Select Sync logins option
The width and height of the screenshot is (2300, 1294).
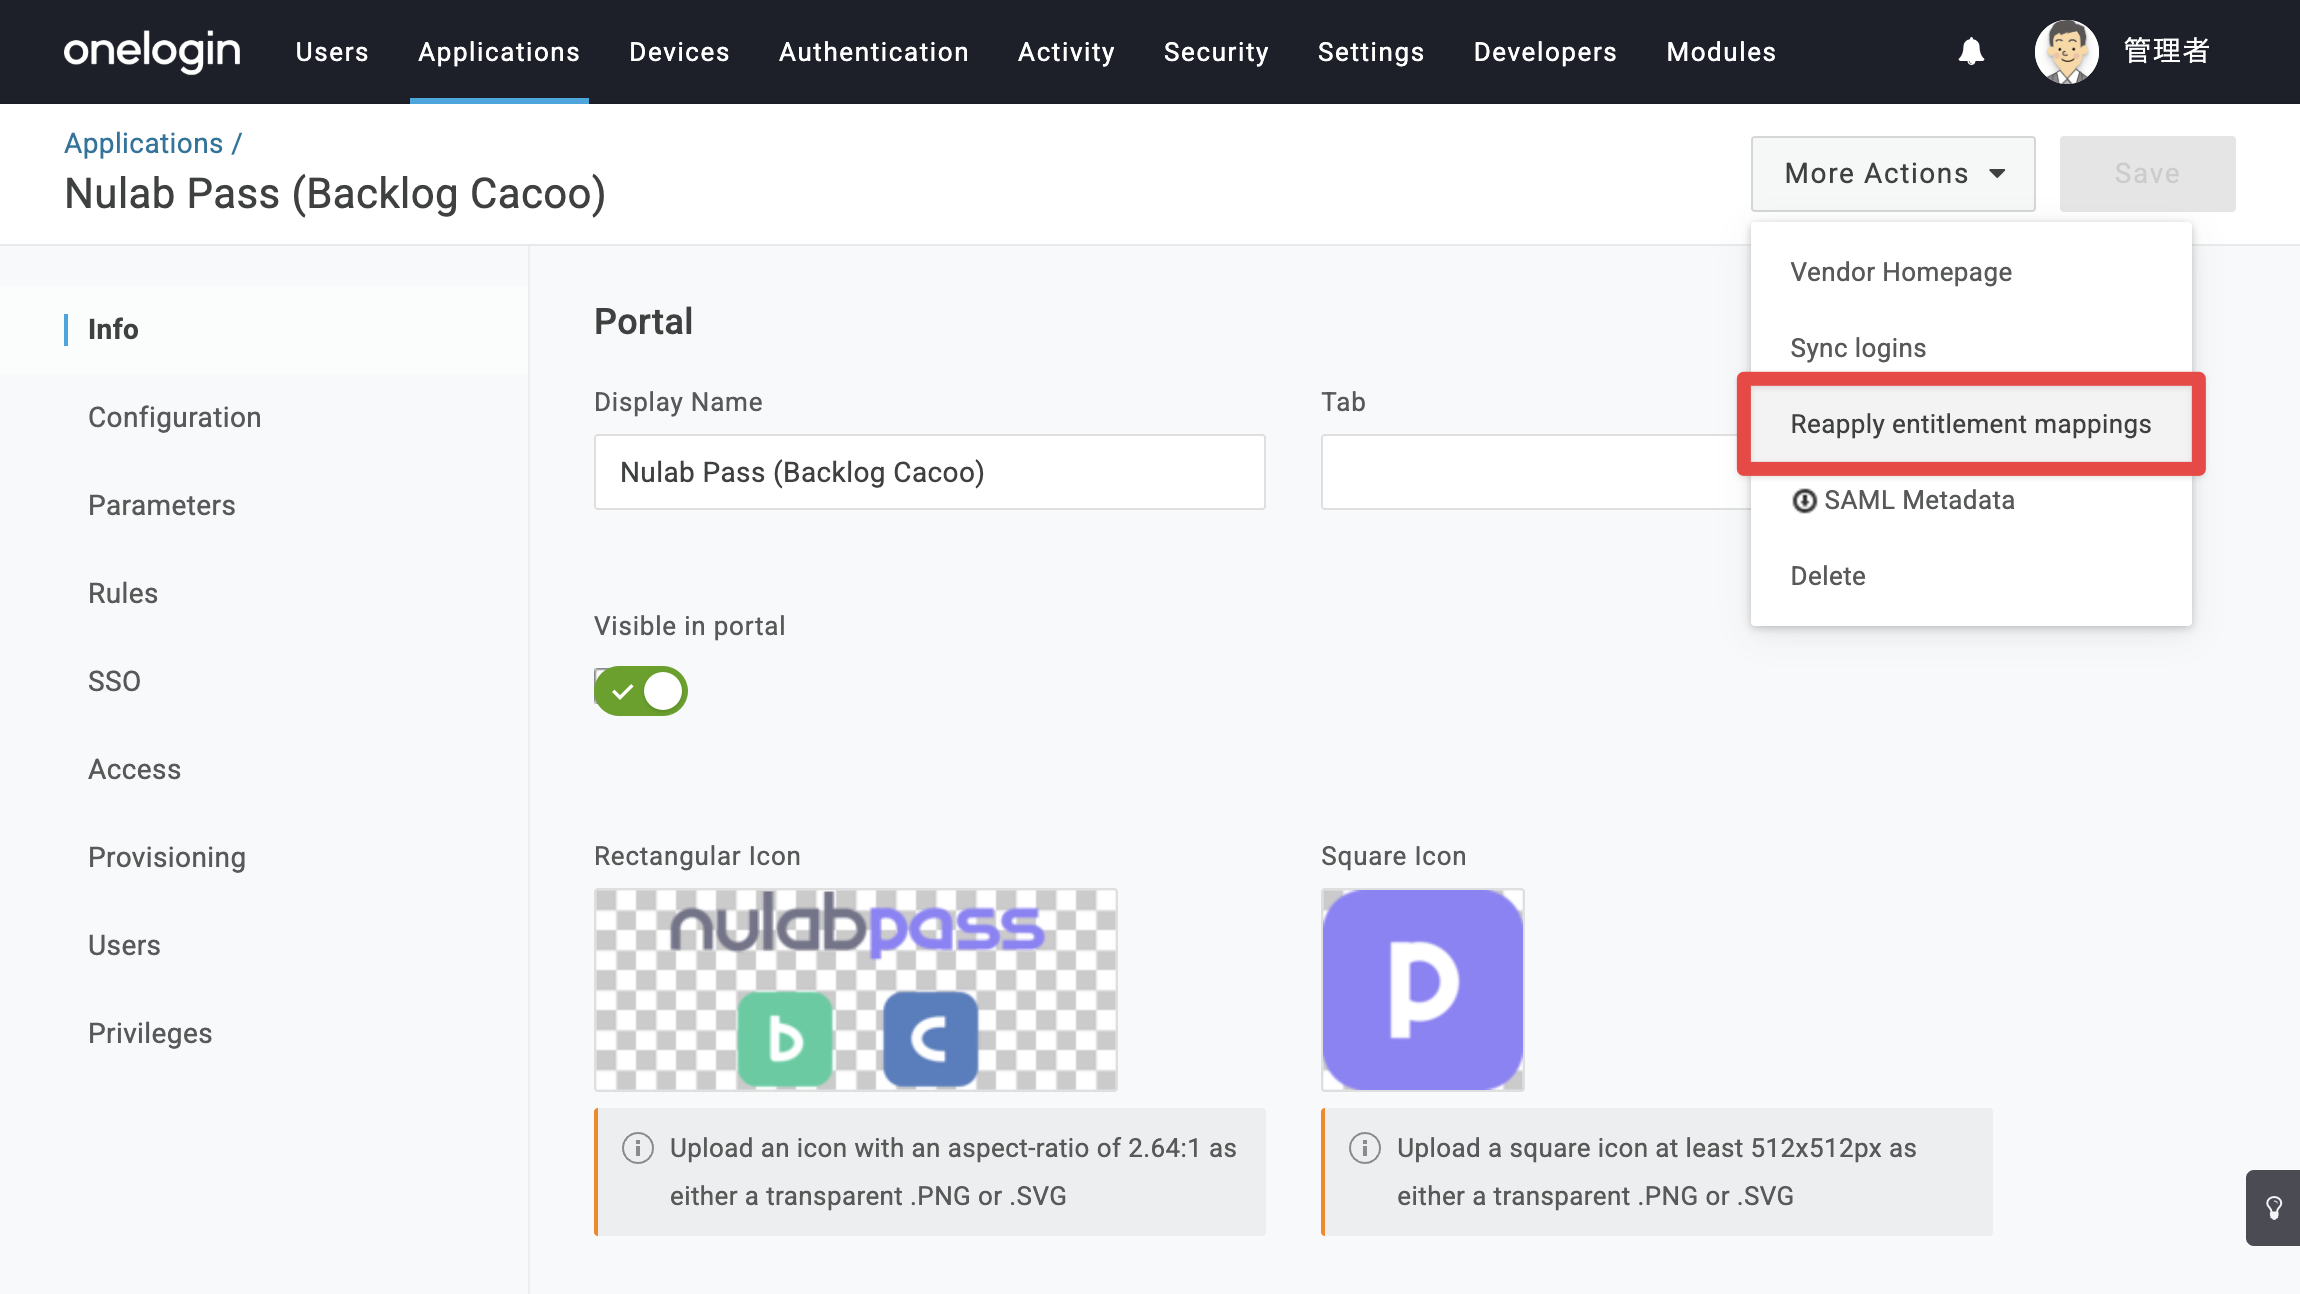[x=1971, y=348]
